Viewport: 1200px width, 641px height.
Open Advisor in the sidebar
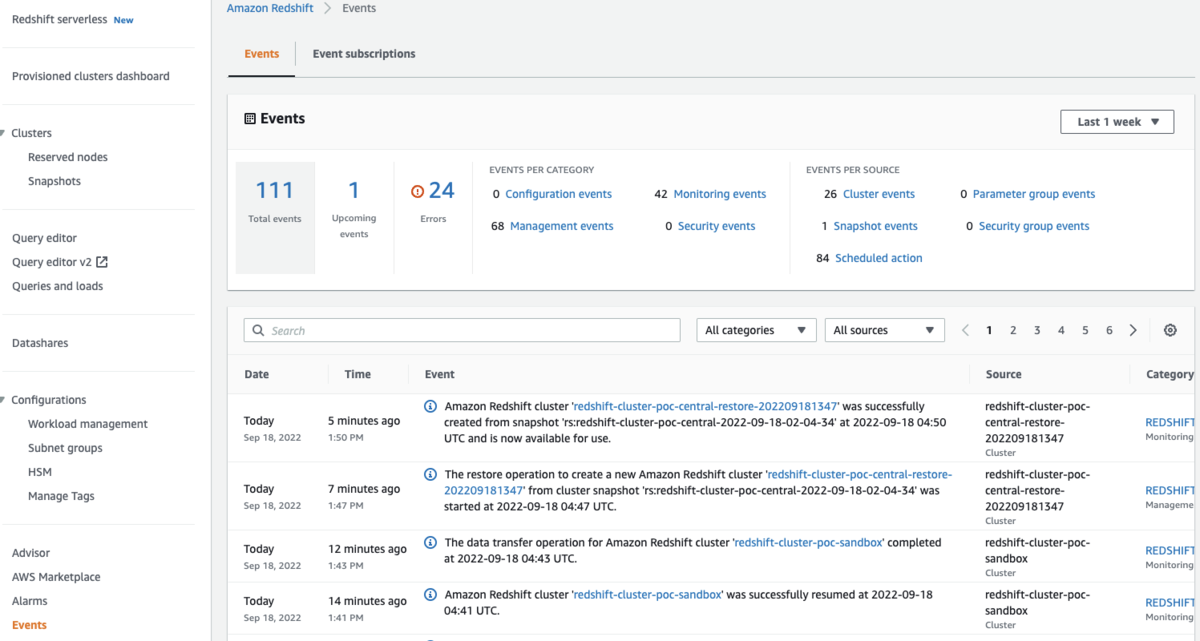click(x=31, y=553)
